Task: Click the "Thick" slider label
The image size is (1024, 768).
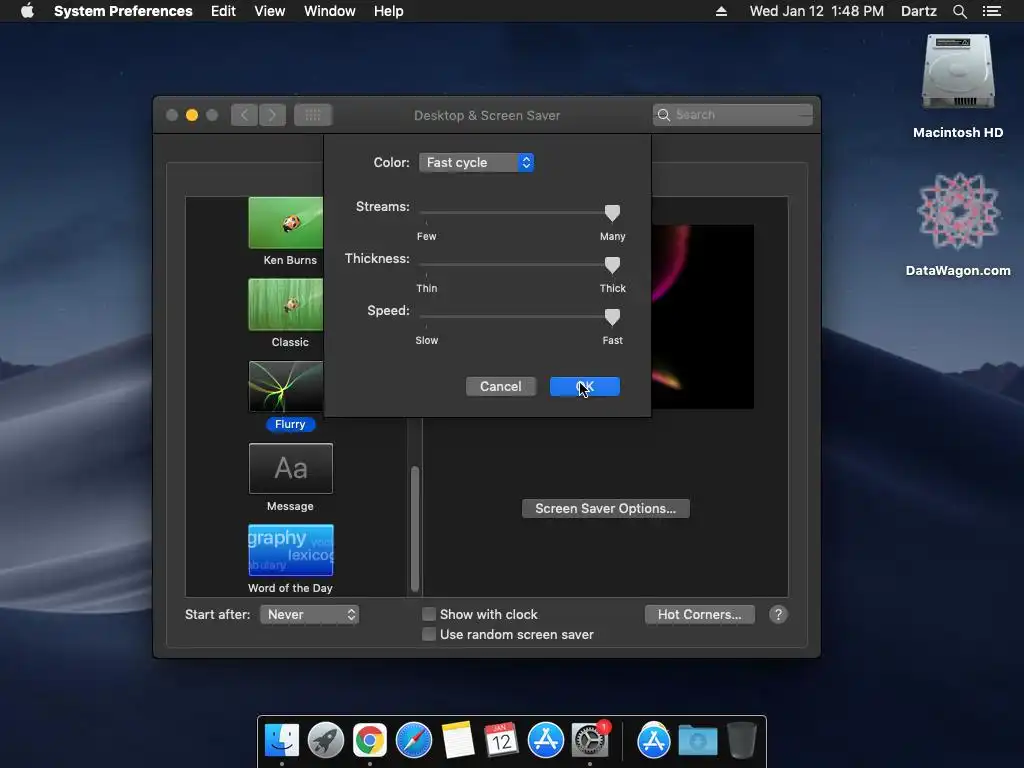Action: (x=613, y=289)
